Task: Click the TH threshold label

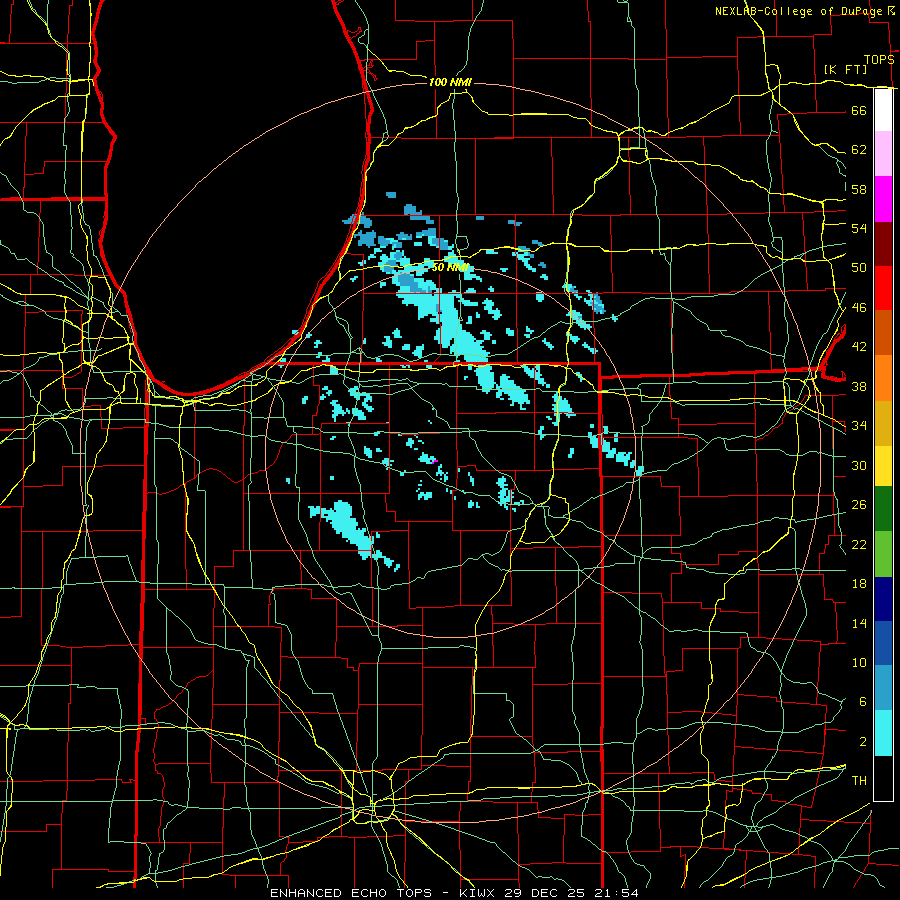Action: tap(859, 781)
